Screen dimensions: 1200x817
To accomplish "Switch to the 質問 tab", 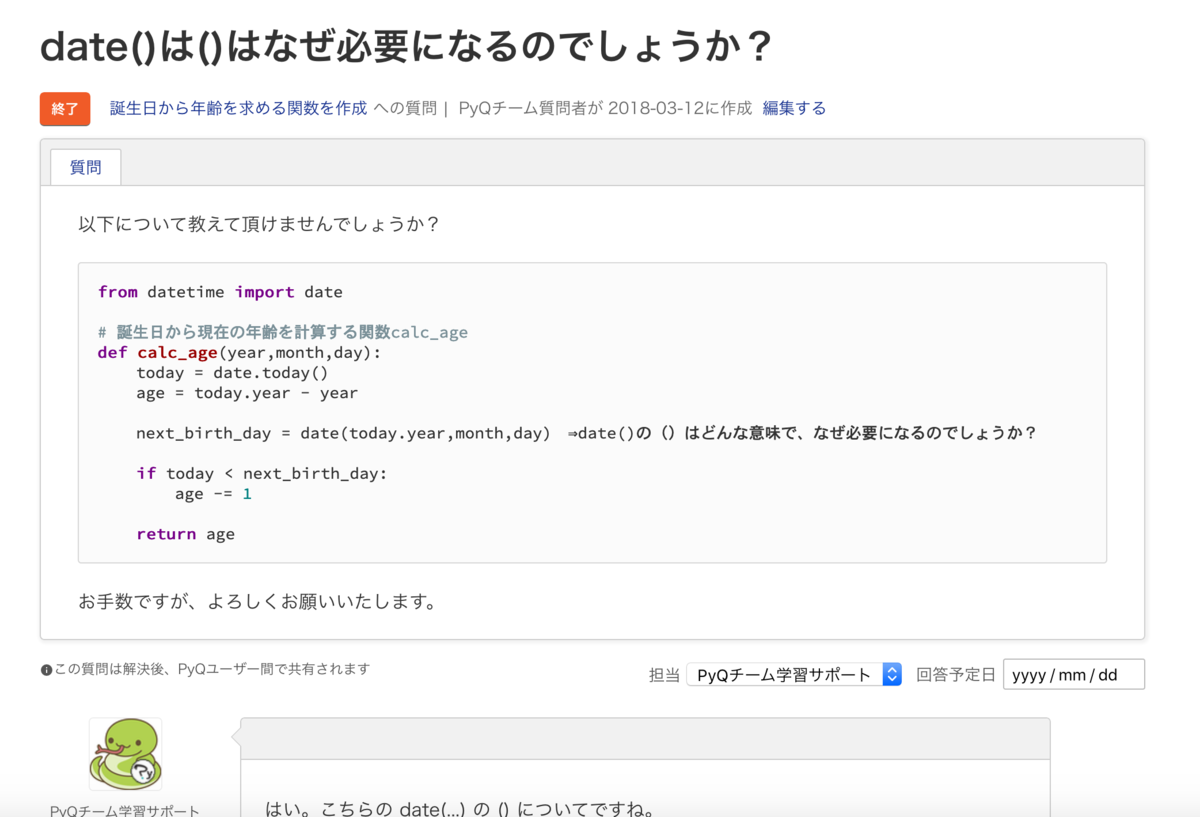I will coord(85,167).
